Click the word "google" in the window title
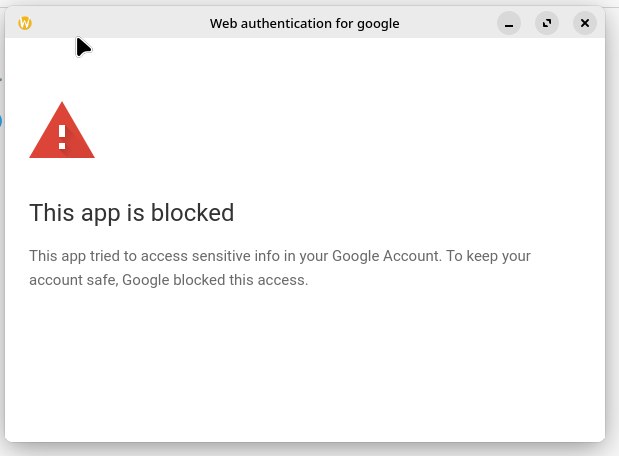619x456 pixels. point(378,23)
